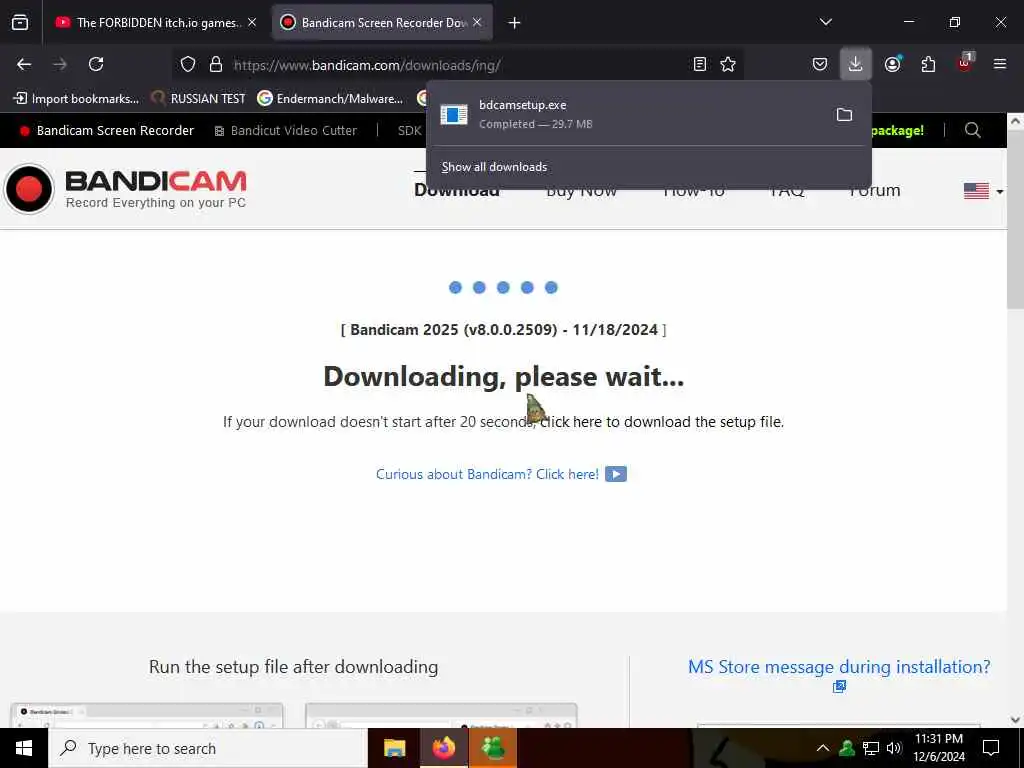Click the Type here to search box
This screenshot has width=1024, height=768.
pos(208,748)
